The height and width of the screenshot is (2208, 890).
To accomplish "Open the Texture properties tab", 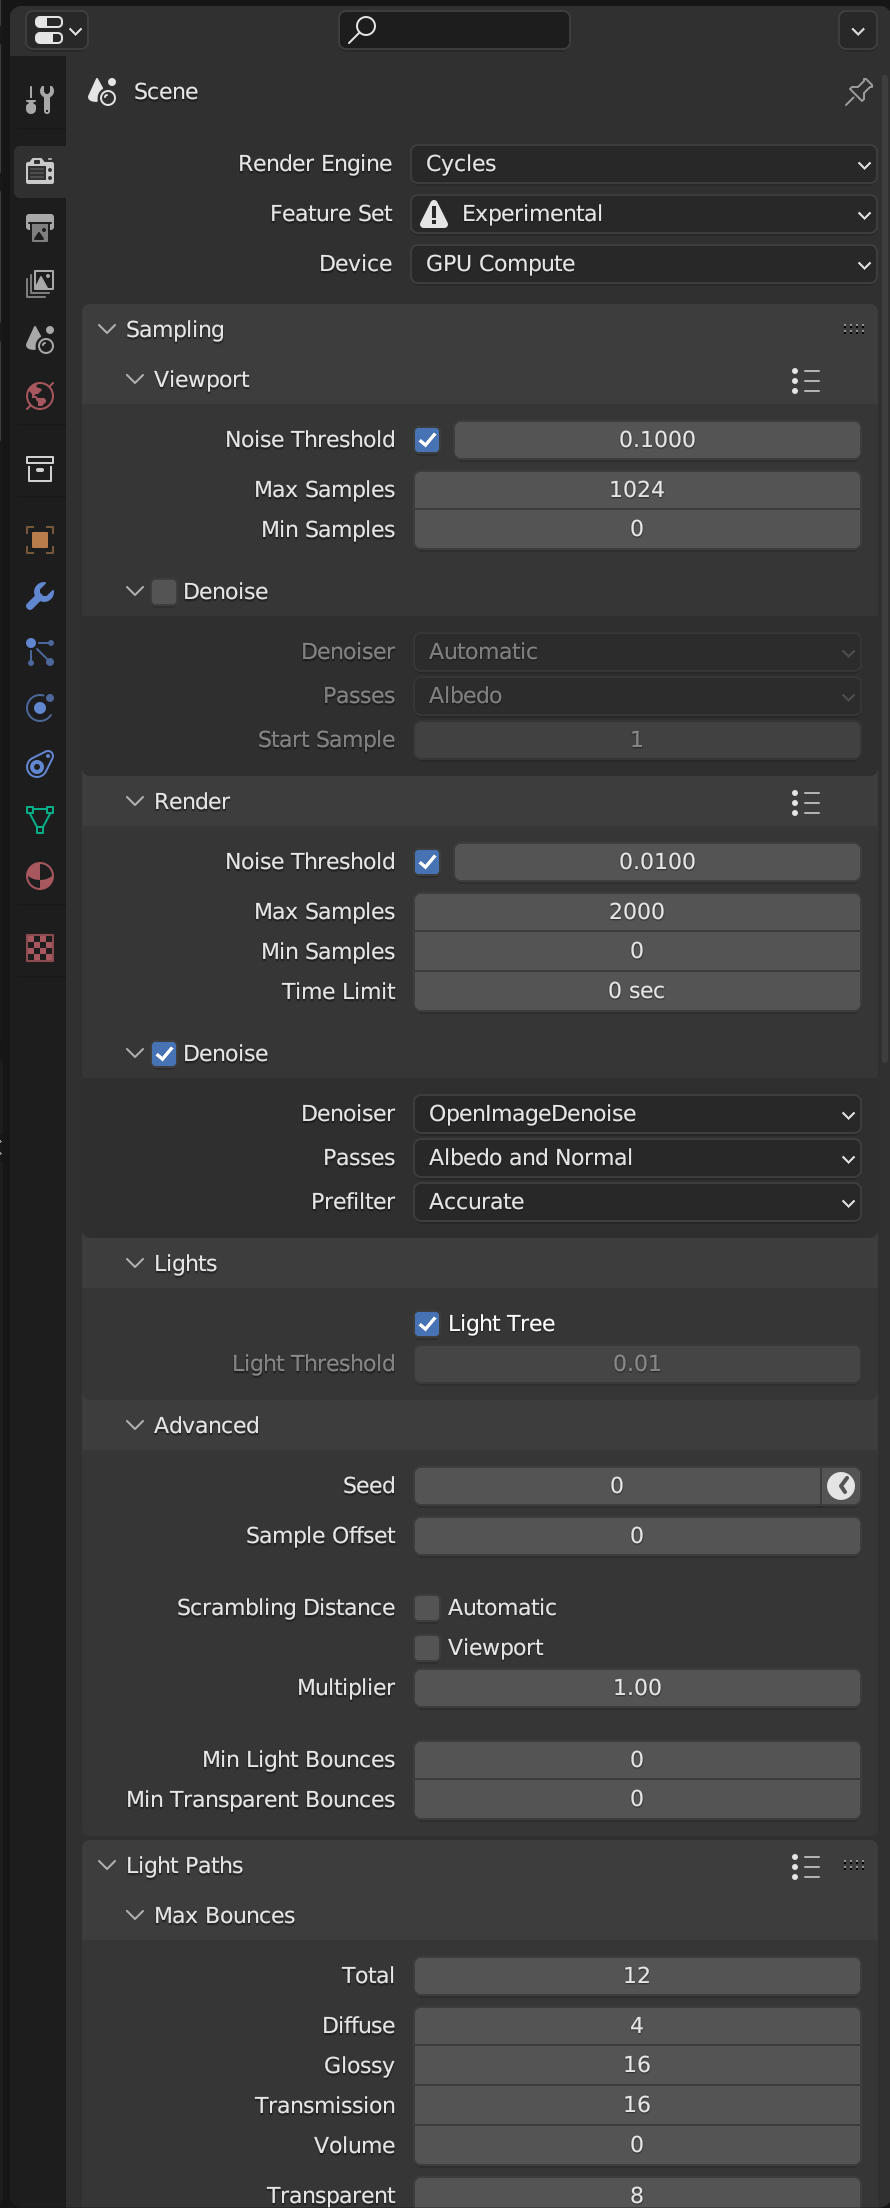I will [x=40, y=947].
